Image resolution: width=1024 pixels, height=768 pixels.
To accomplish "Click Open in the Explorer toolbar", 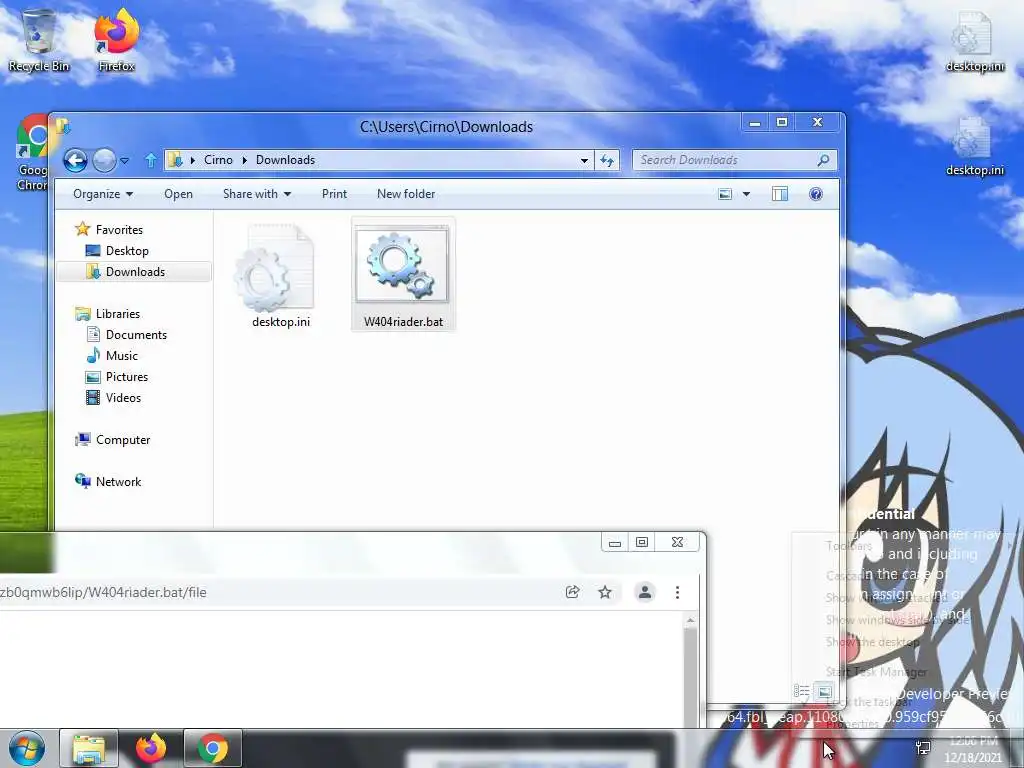I will (178, 194).
